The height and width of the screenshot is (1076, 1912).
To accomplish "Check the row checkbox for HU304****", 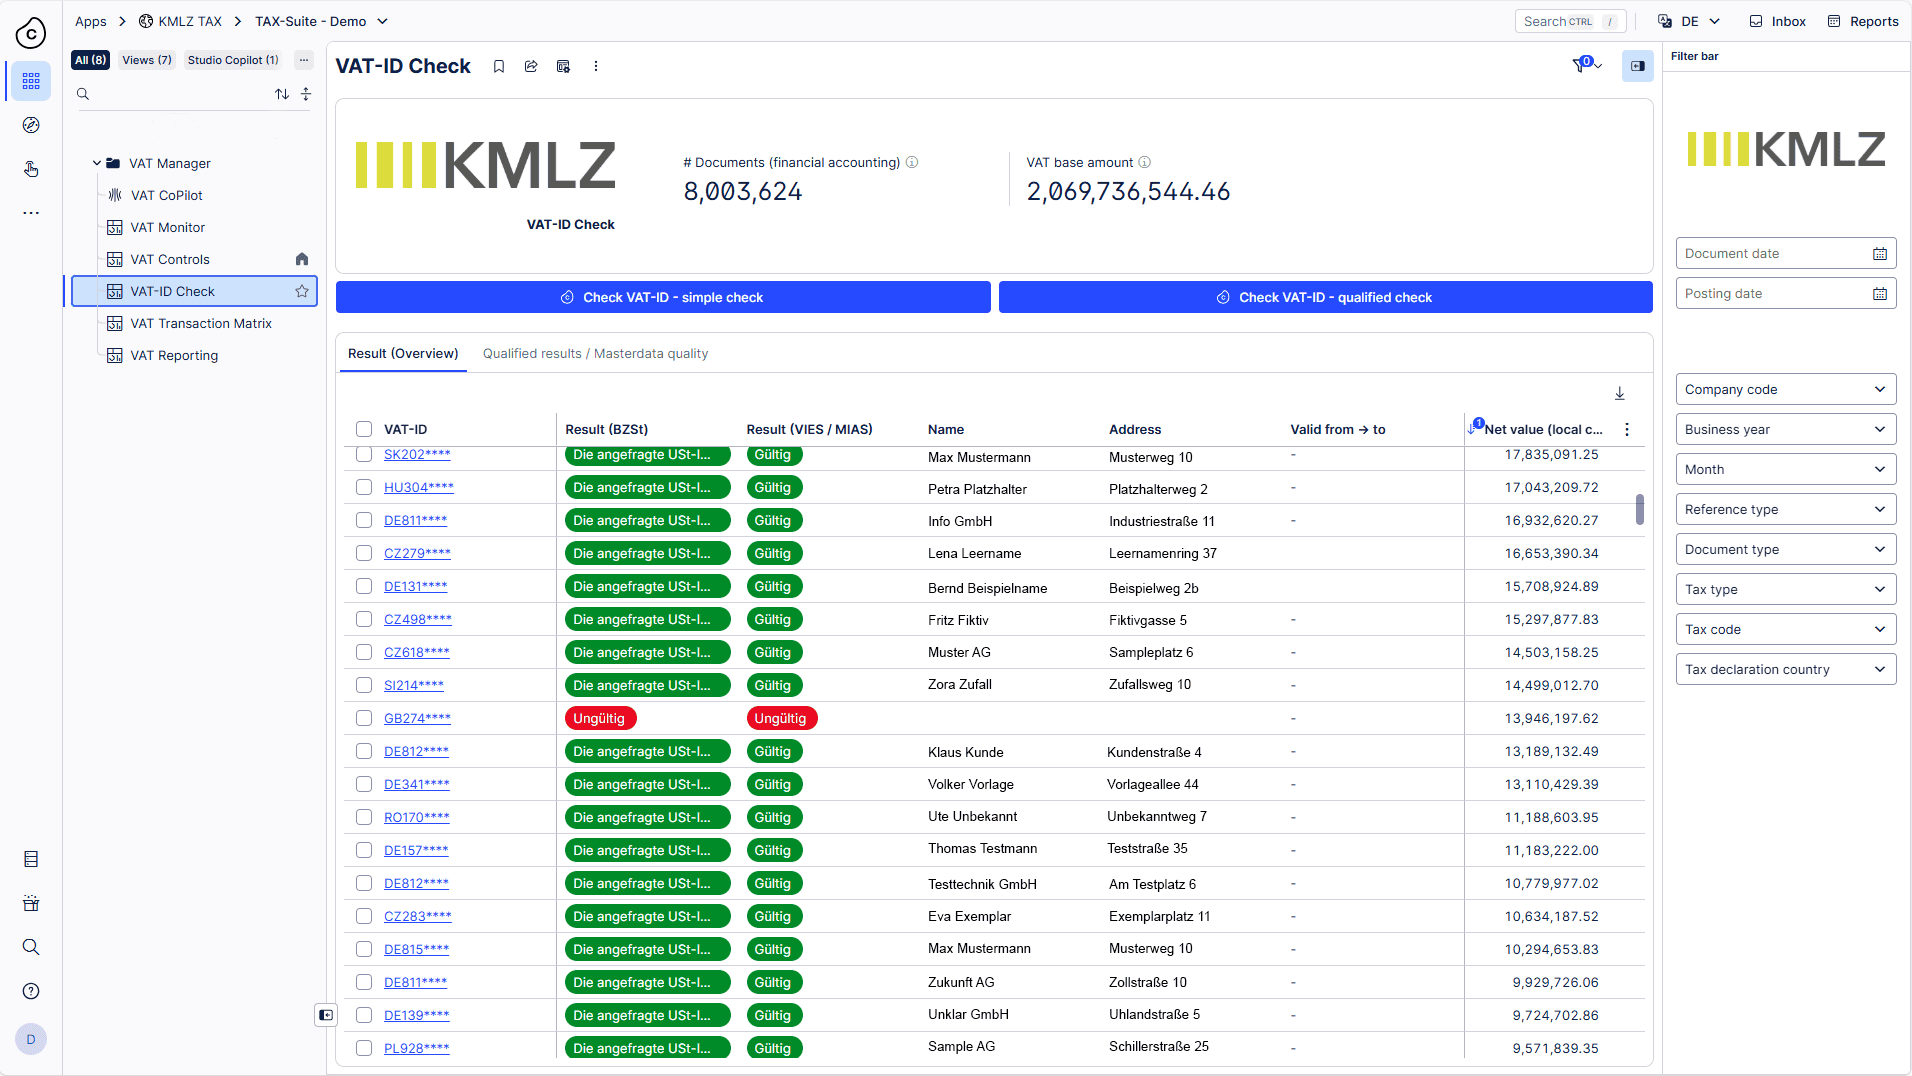I will pyautogui.click(x=364, y=488).
